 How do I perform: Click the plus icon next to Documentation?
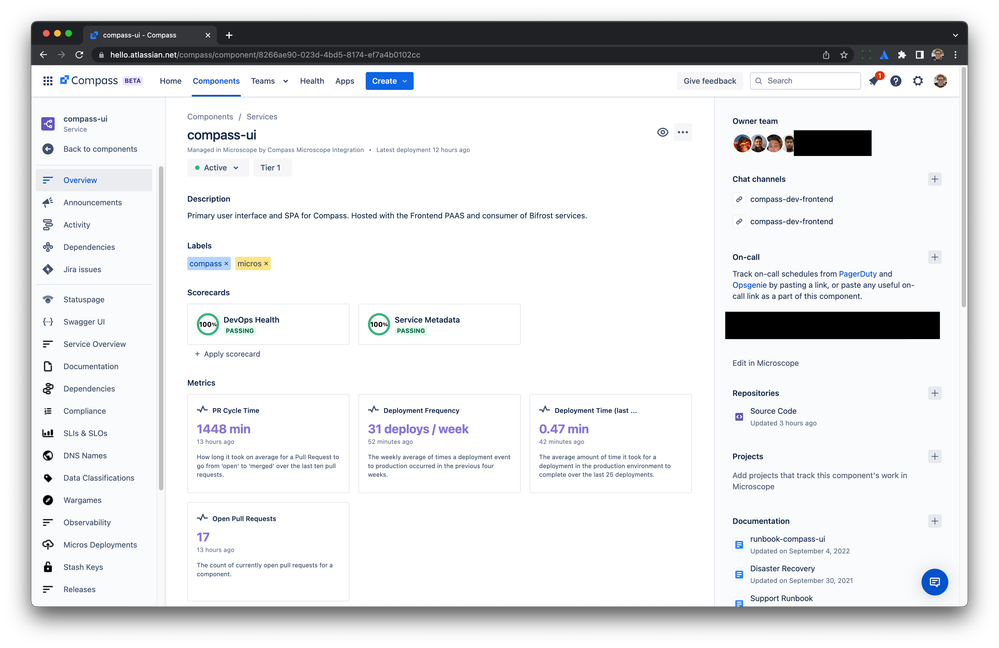click(934, 520)
